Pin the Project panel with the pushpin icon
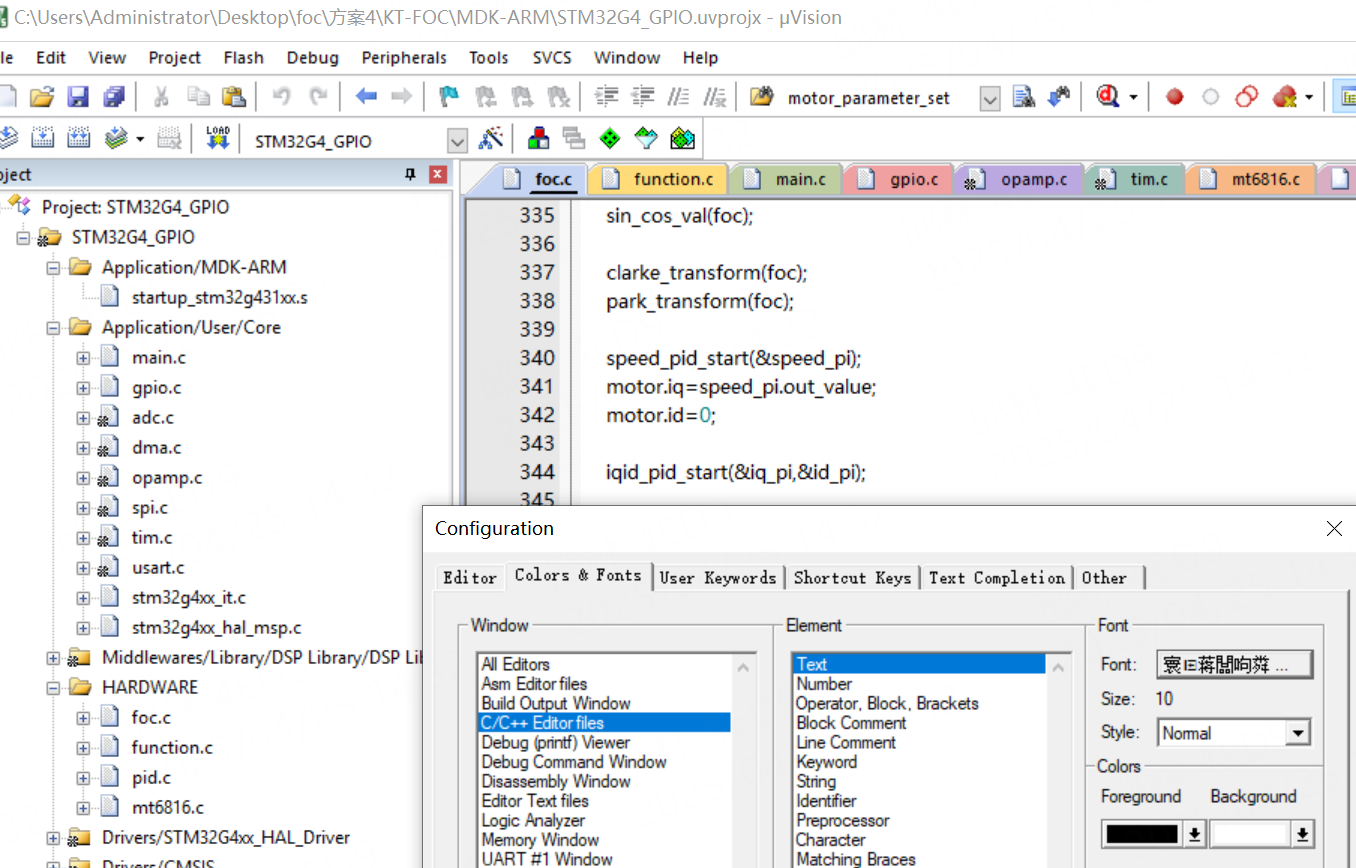 click(x=410, y=174)
